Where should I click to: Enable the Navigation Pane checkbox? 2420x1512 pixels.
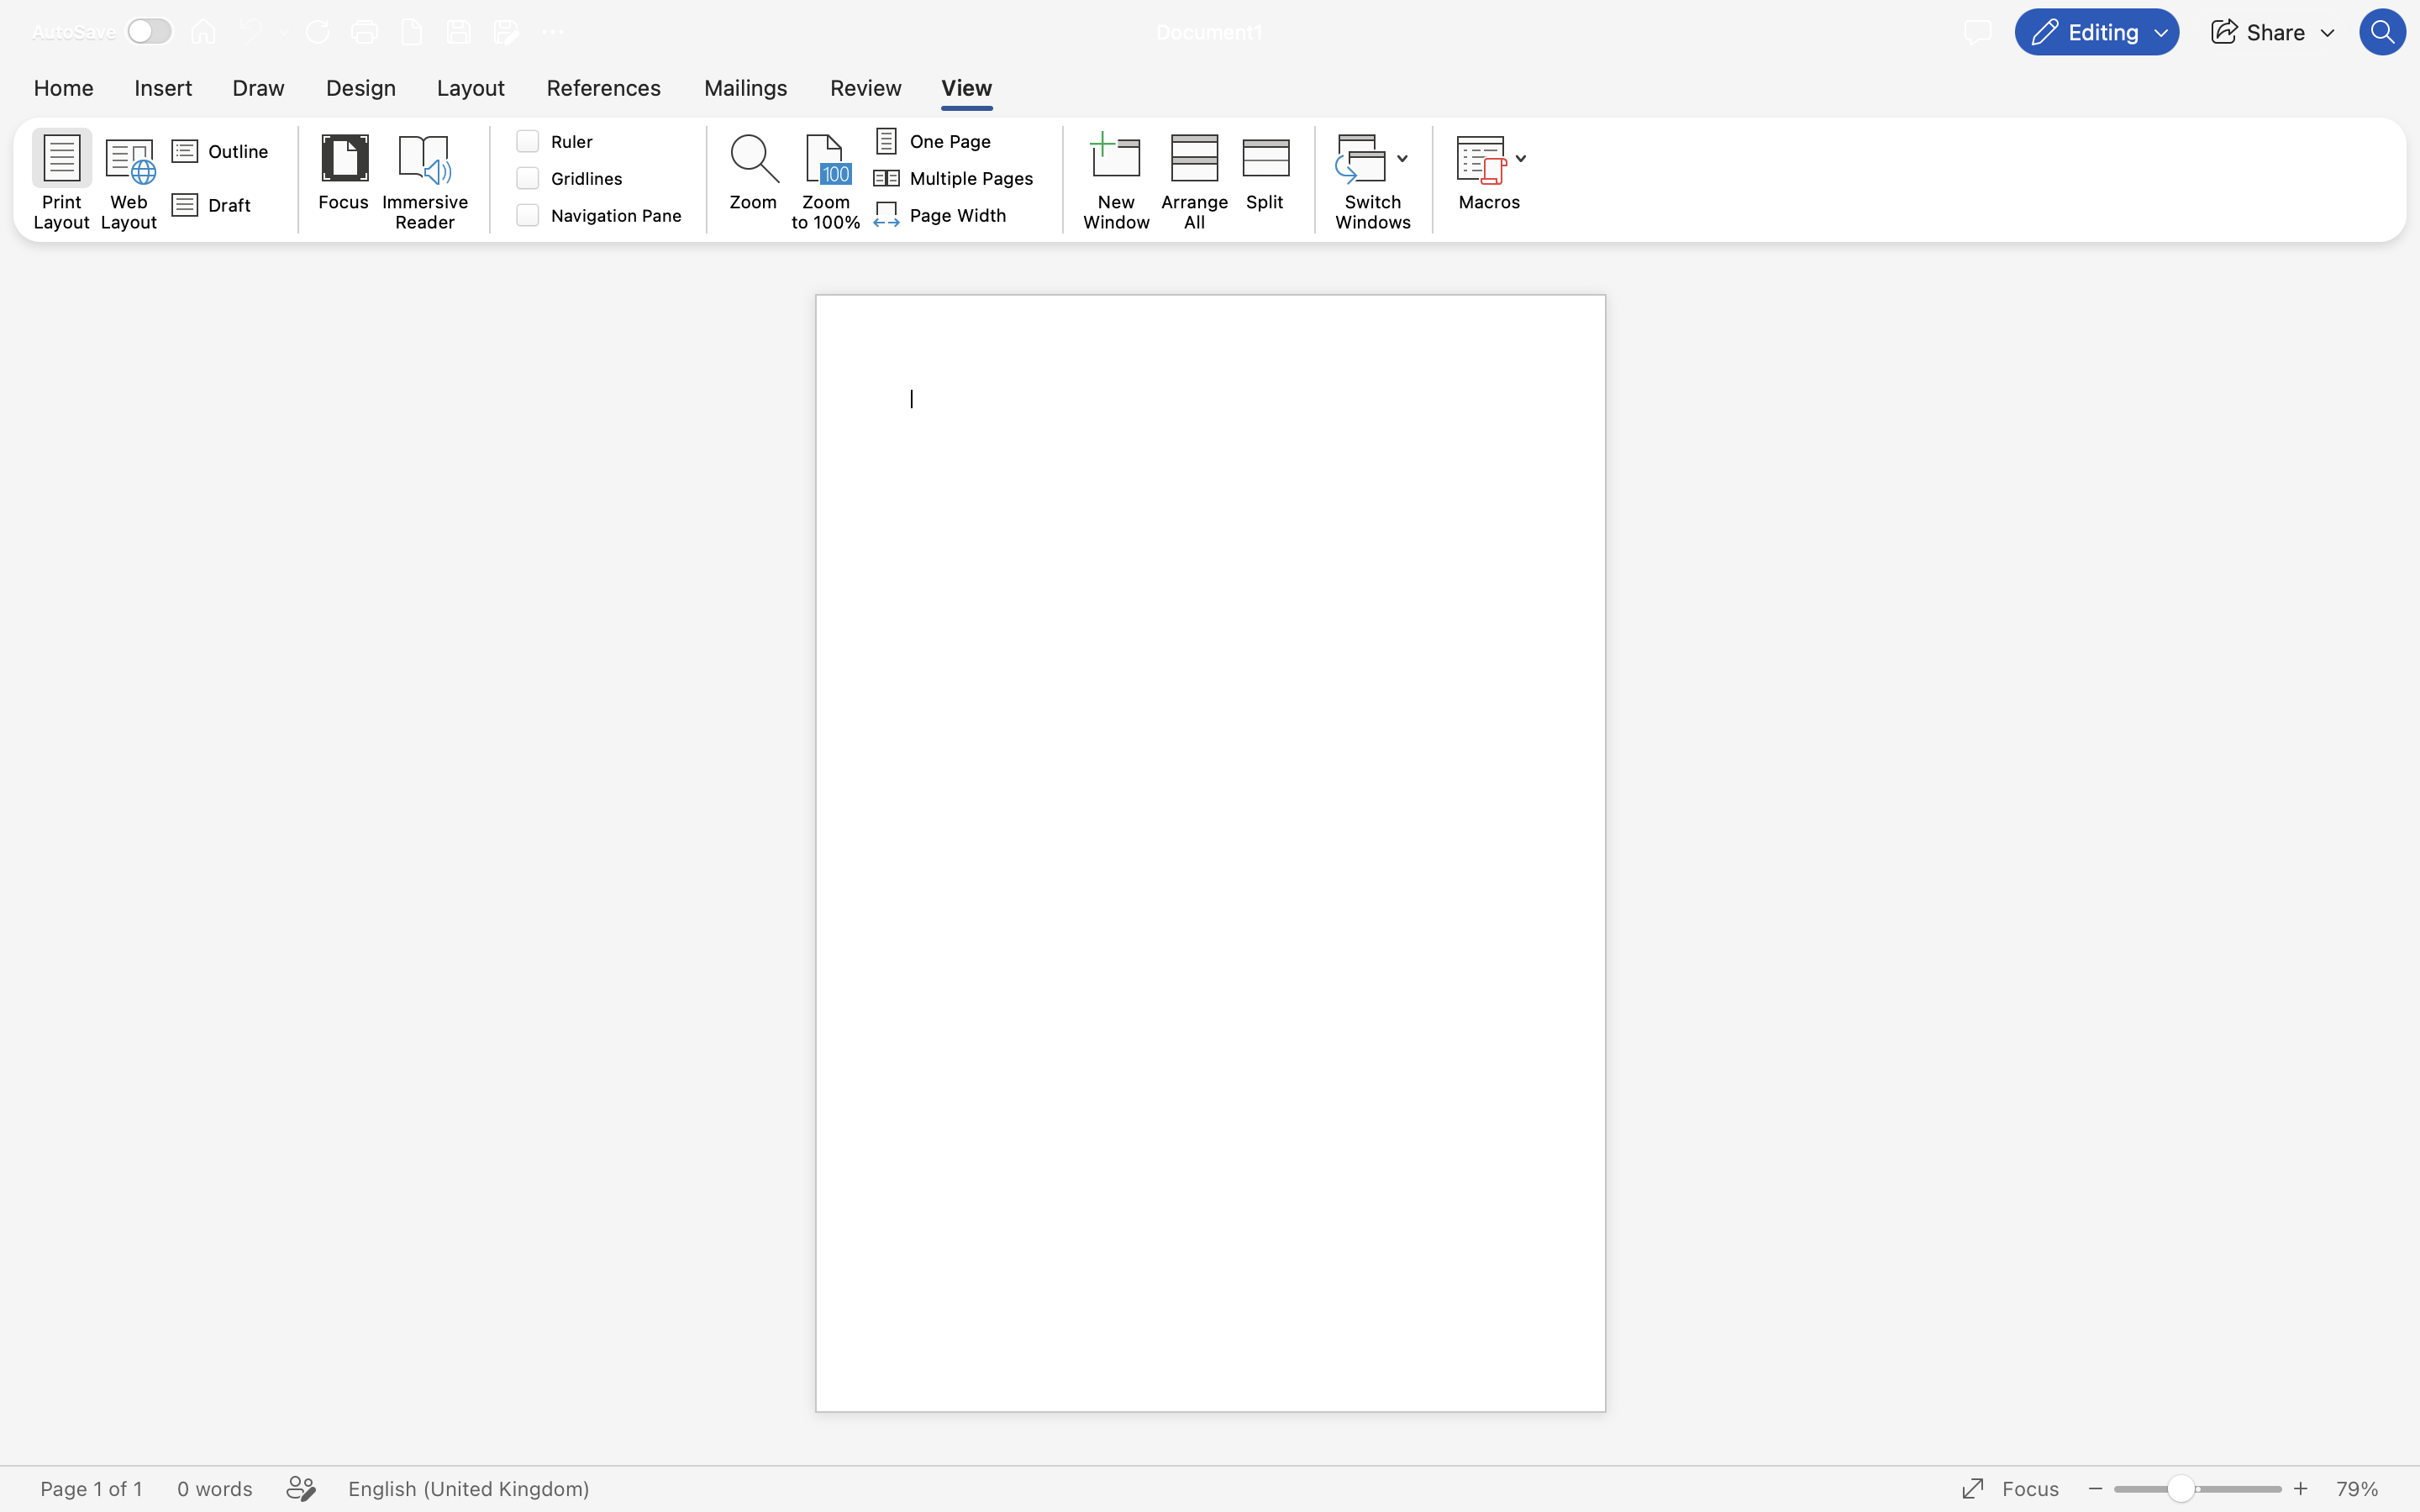point(527,215)
